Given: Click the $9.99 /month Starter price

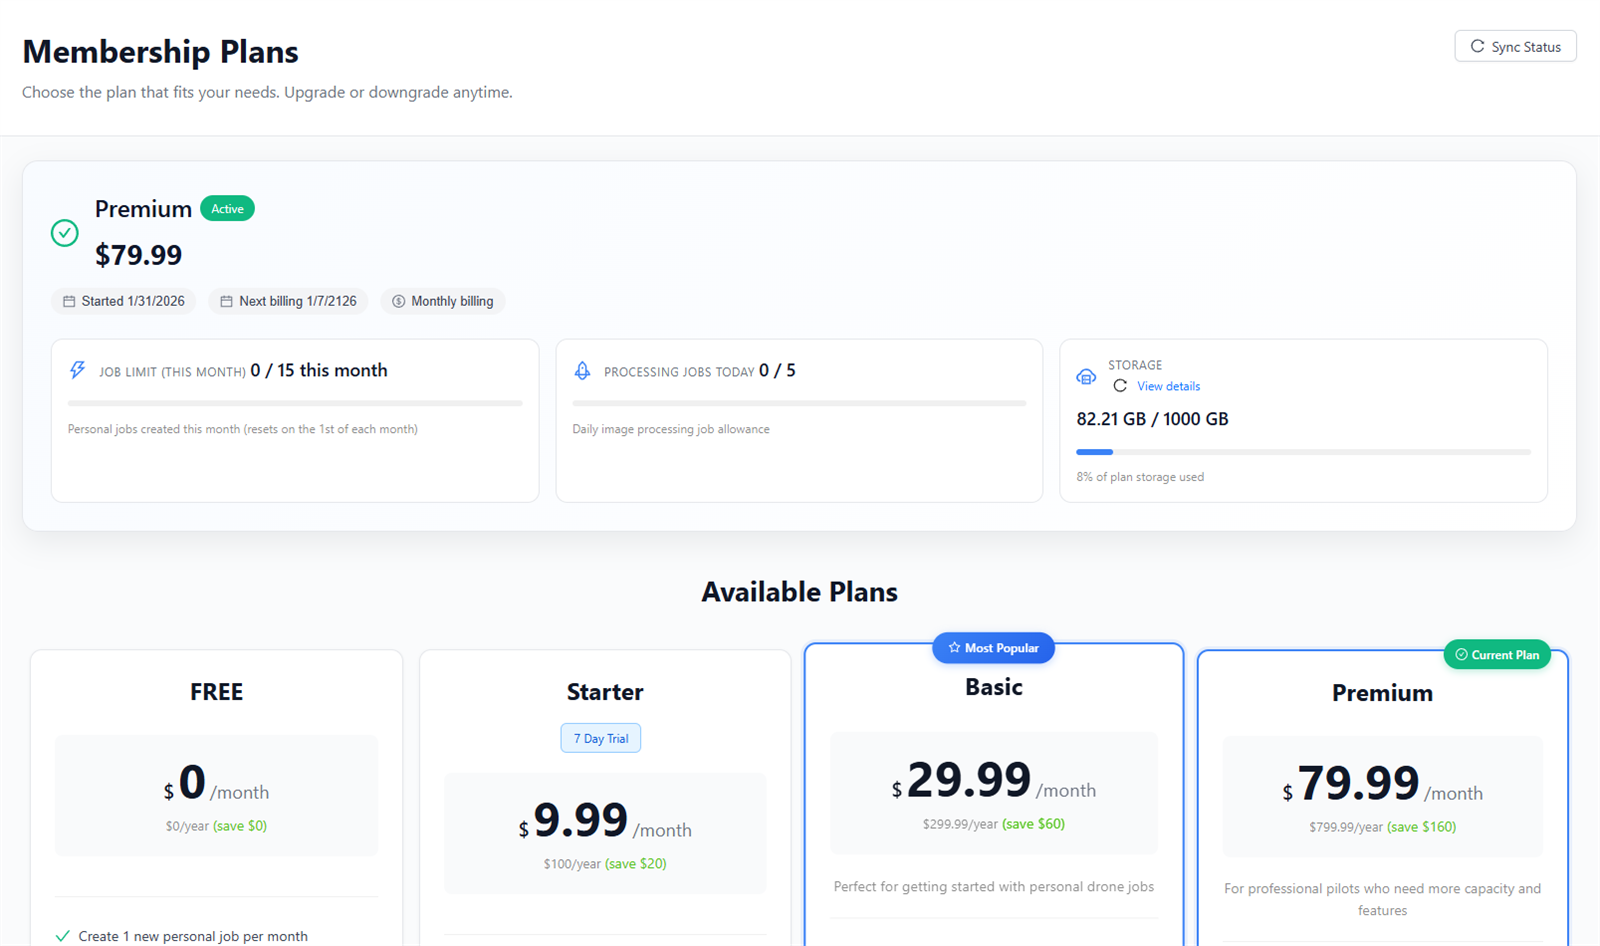Looking at the screenshot, I should pos(605,821).
